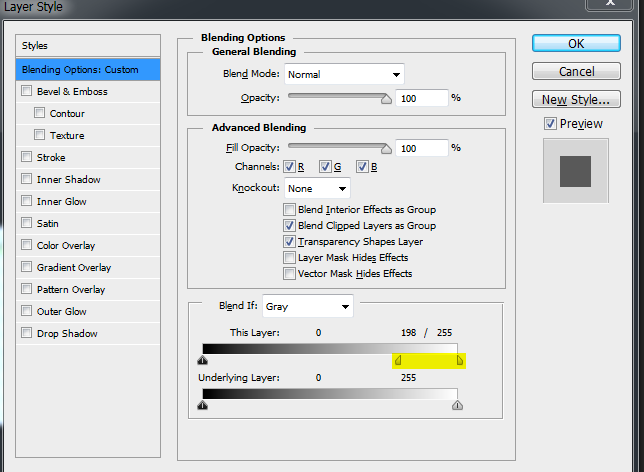This screenshot has height=472, width=644.
Task: Enable the Drop Shadow checkbox
Action: click(27, 333)
